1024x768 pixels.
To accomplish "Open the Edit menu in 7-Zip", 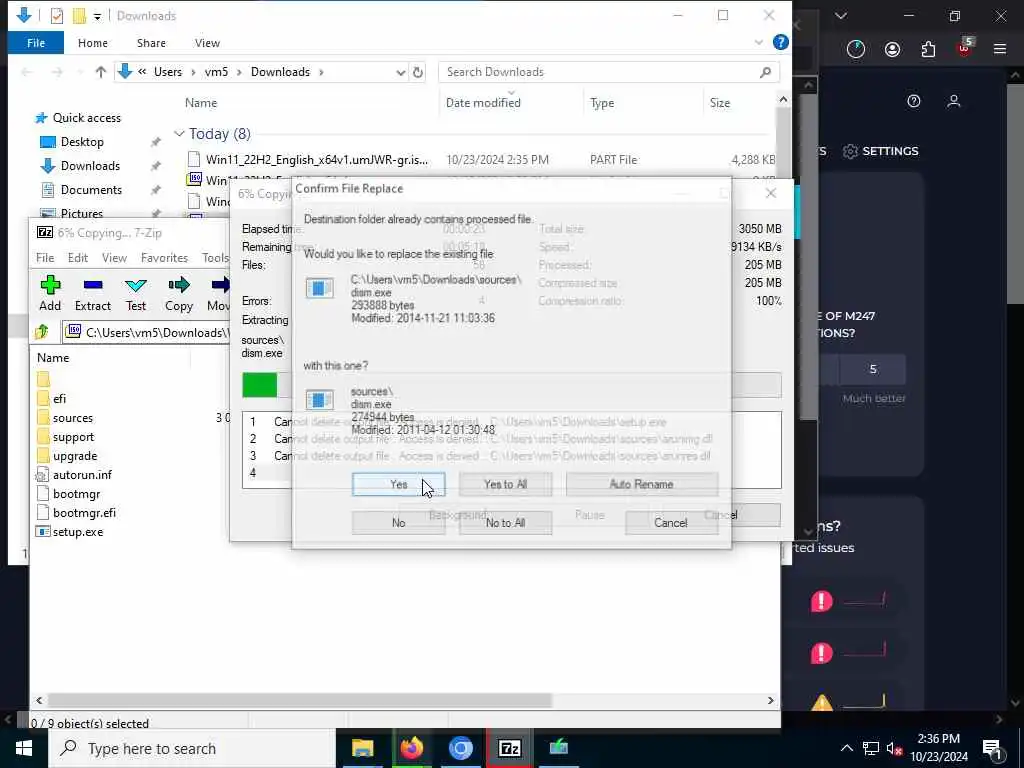I will coord(78,258).
